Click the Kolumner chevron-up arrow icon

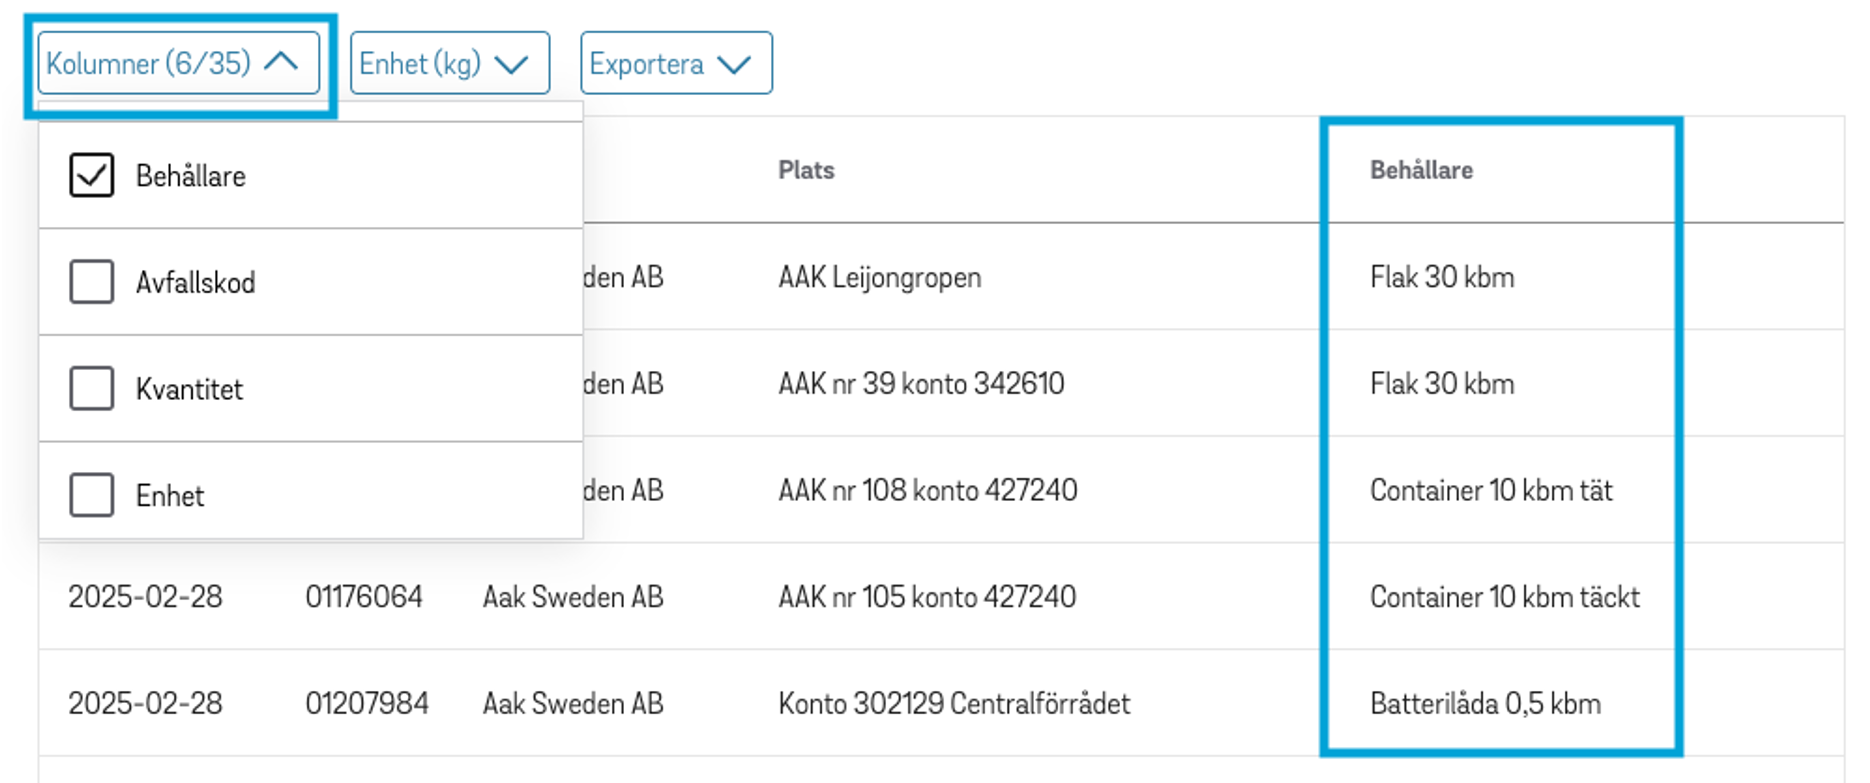pos(281,63)
